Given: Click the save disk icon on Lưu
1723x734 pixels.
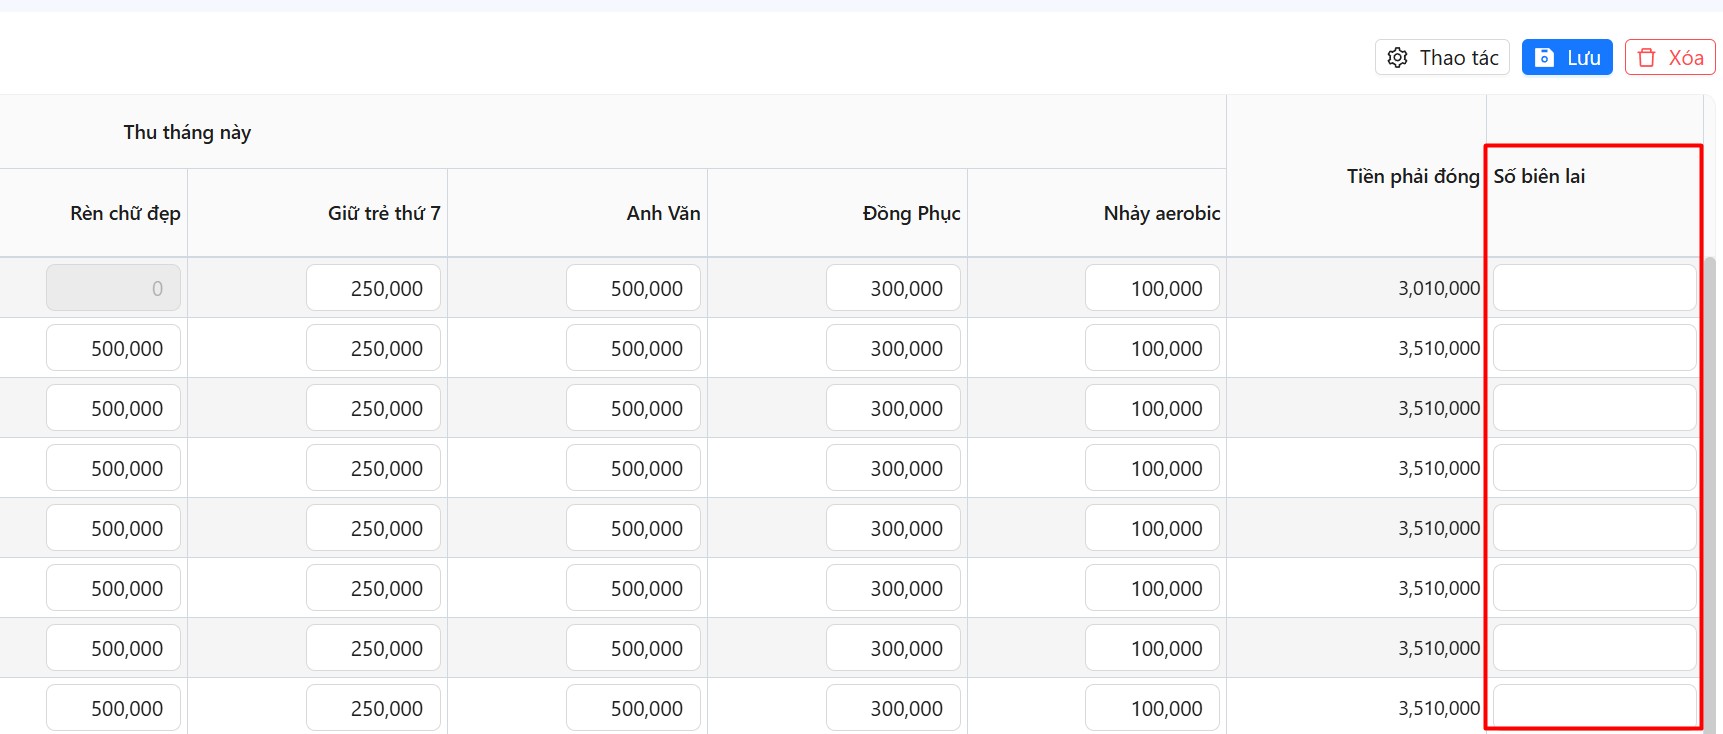Looking at the screenshot, I should coord(1544,58).
